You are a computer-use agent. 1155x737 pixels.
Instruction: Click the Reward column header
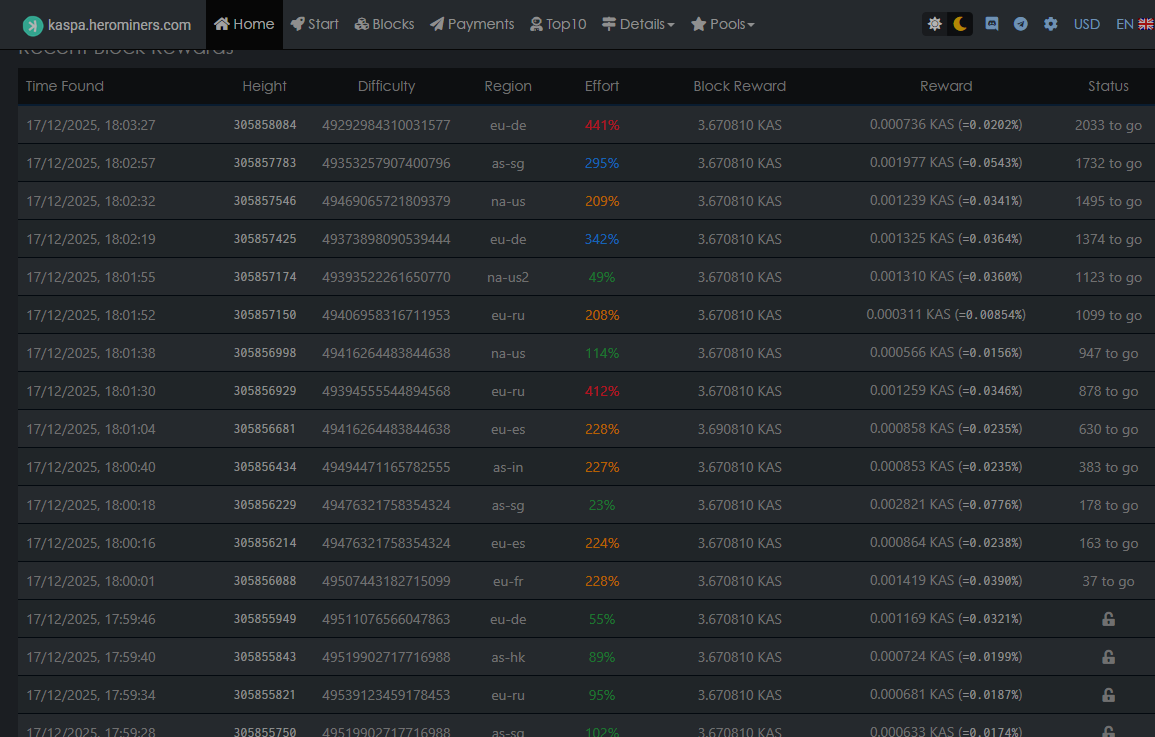click(946, 86)
